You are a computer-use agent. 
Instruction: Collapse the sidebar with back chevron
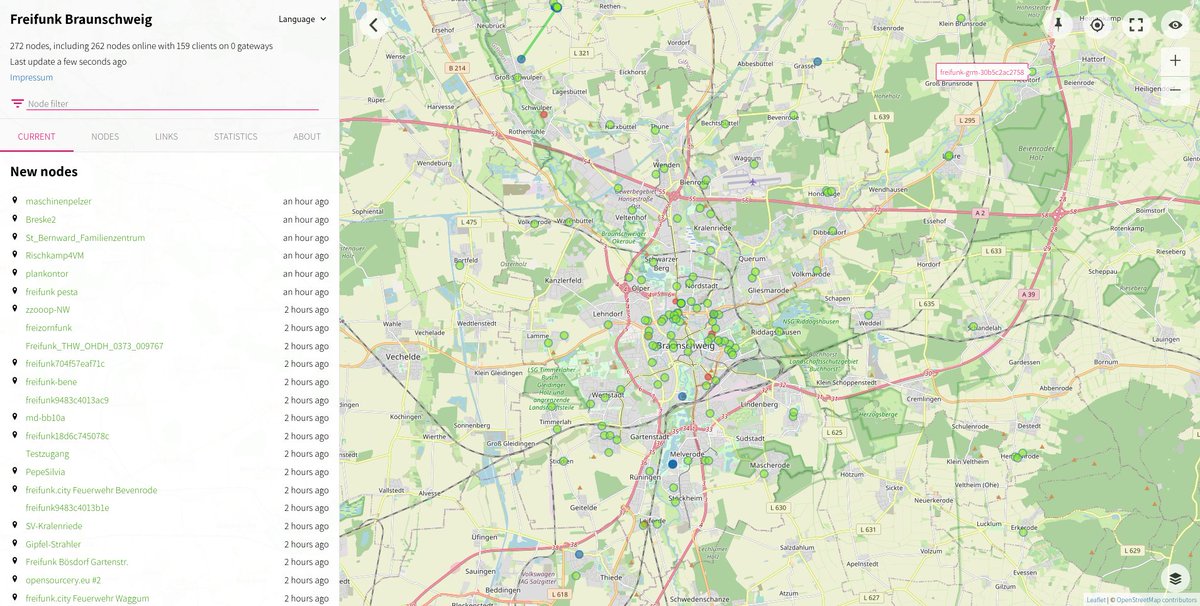[373, 25]
